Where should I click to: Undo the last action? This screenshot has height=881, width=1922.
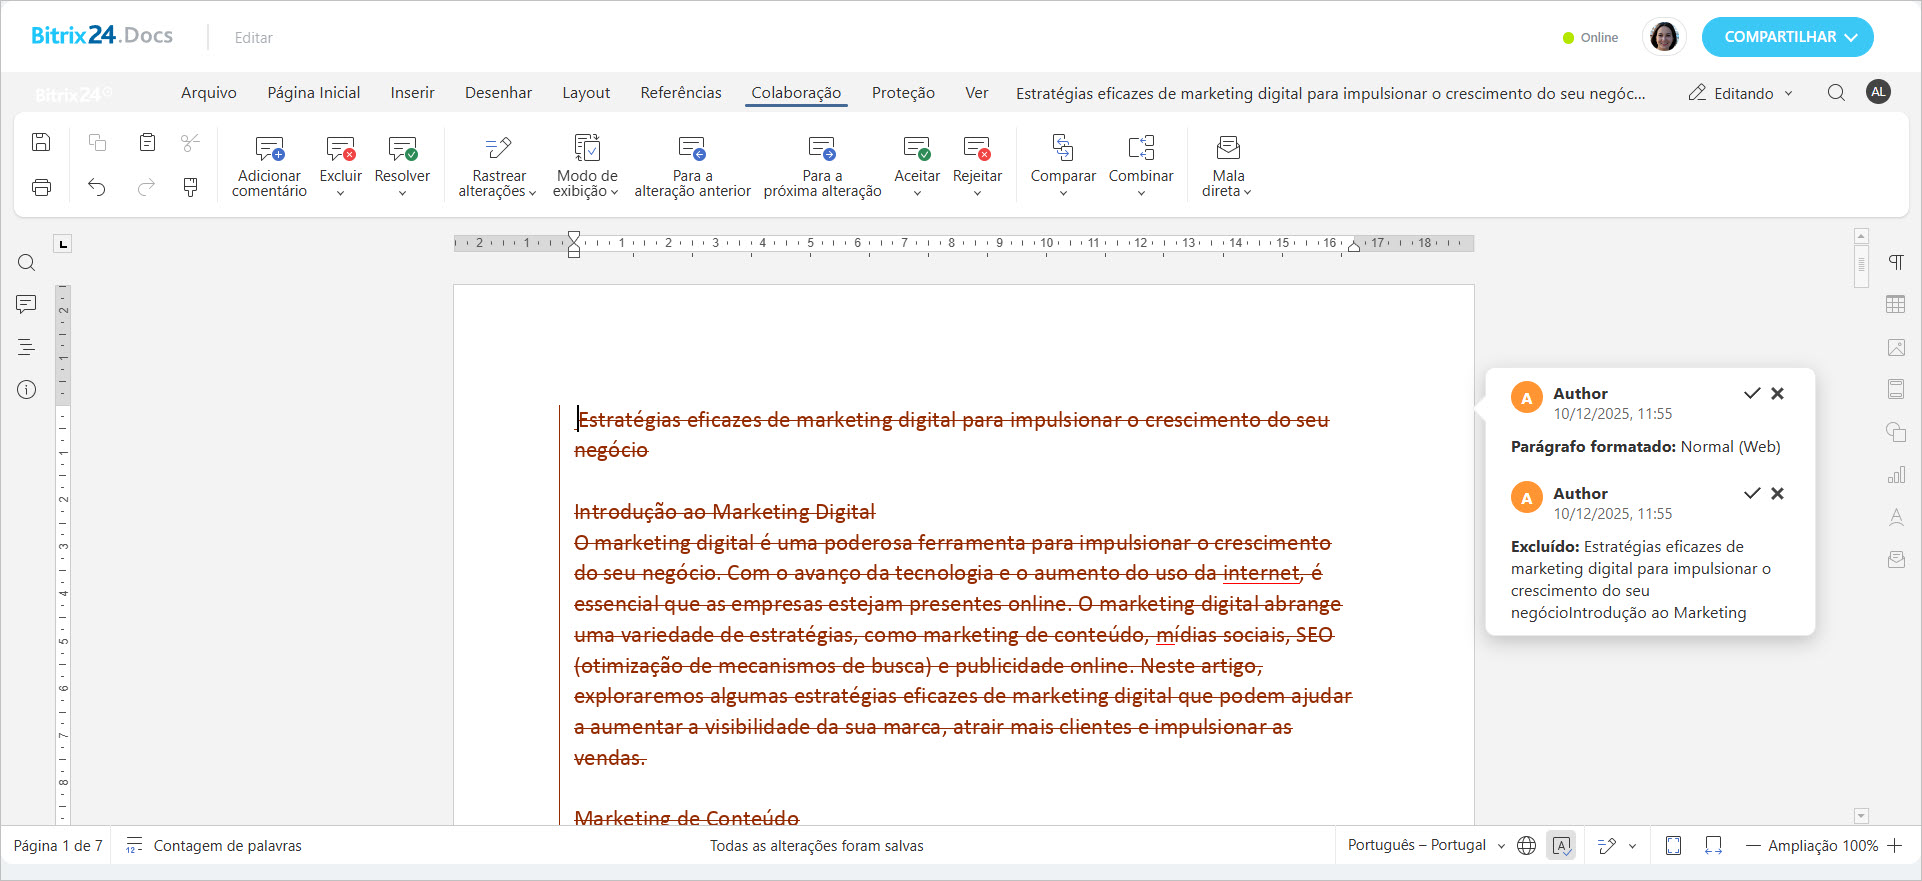(97, 187)
